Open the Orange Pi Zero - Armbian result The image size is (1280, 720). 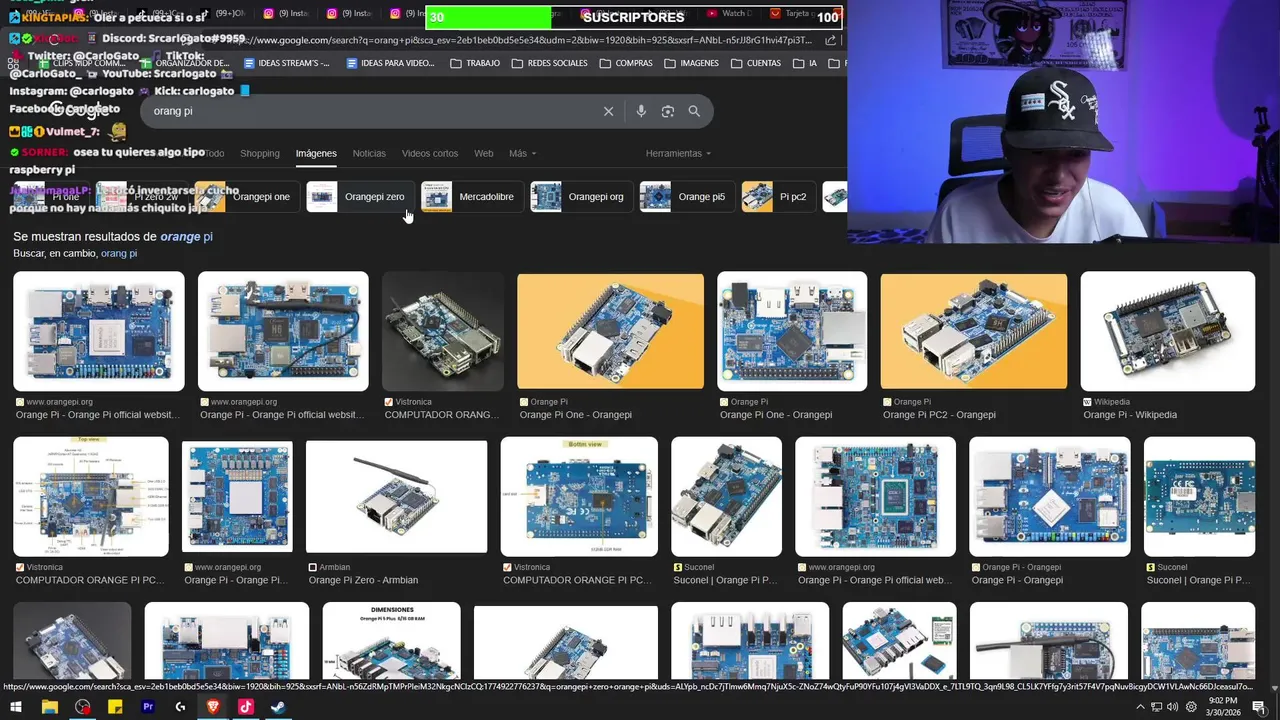363,580
